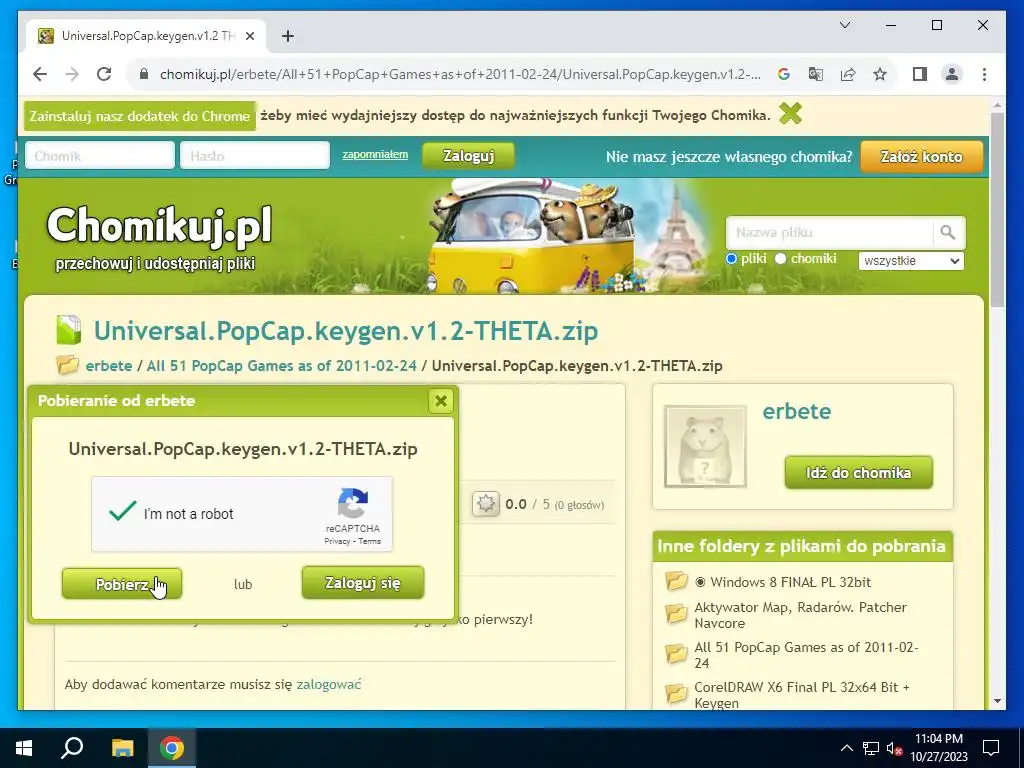Click the Hasło password field
The image size is (1024, 768).
(255, 155)
